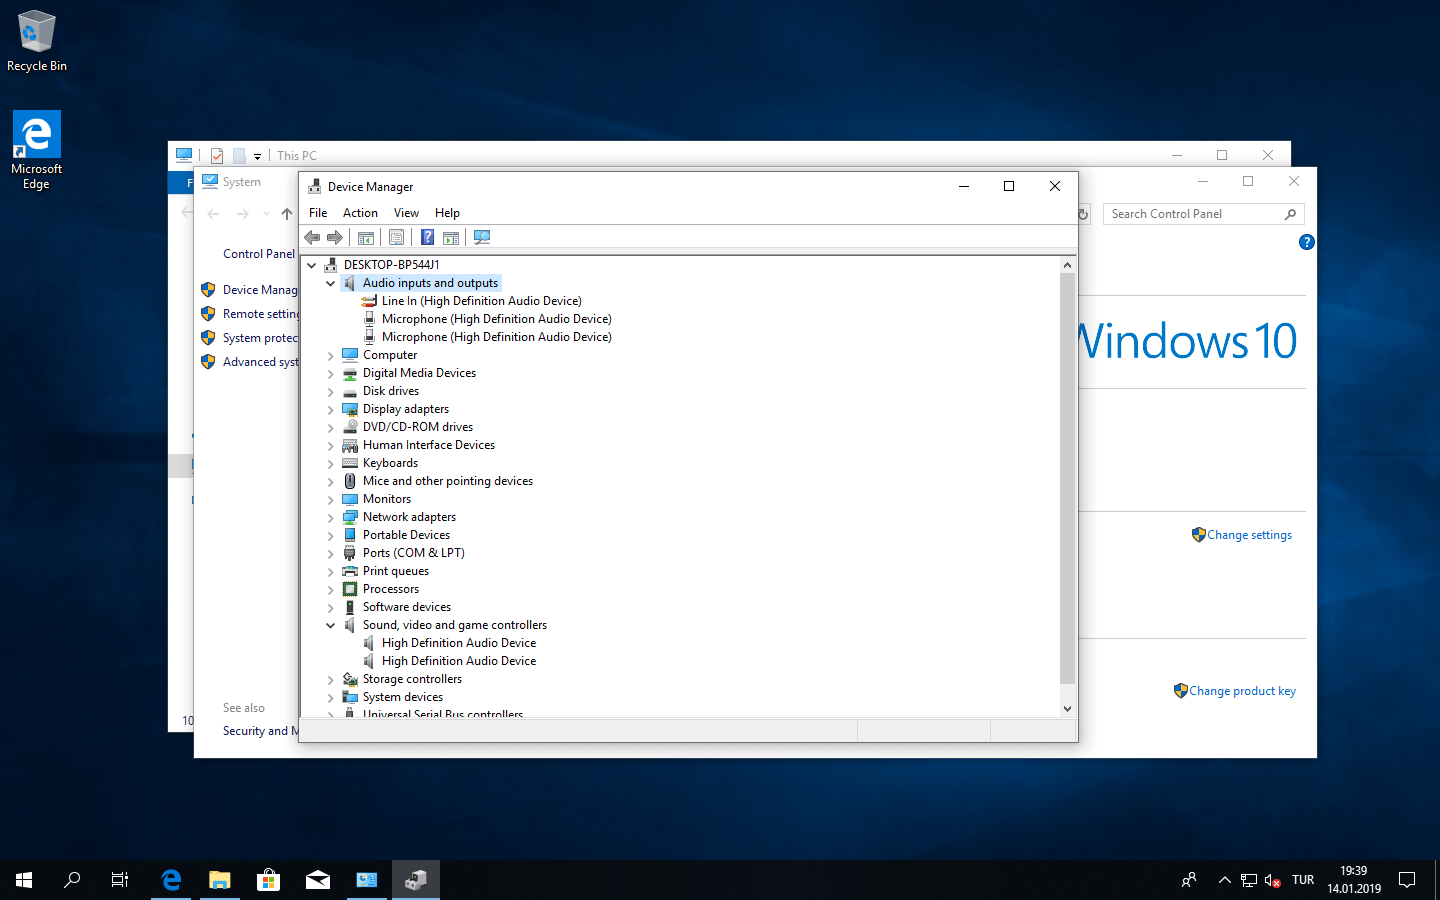Image resolution: width=1440 pixels, height=900 pixels.
Task: Expand the Display adapters category
Action: coord(331,410)
